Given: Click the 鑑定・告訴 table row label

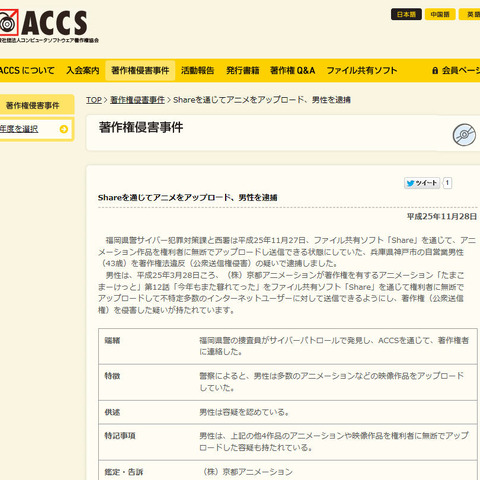Looking at the screenshot, I should click(124, 472).
